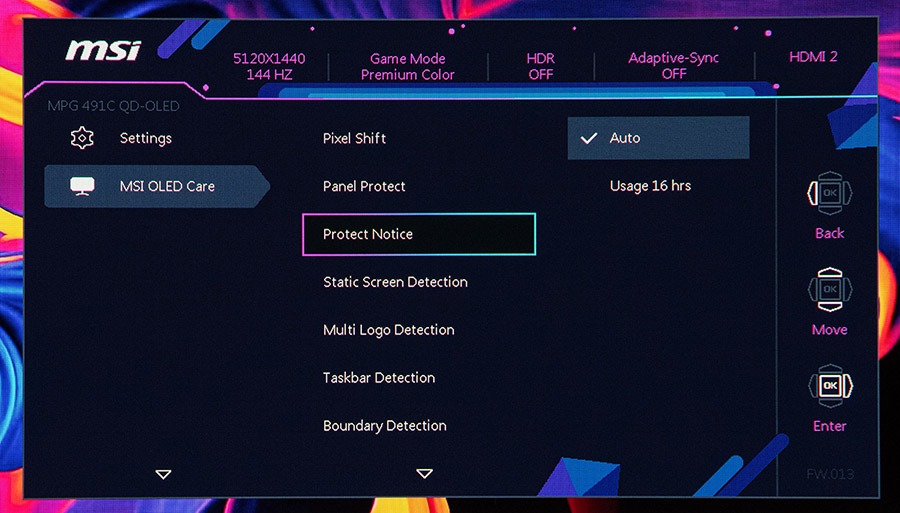Click the Move joystick icon
Viewport: 900px width, 513px height.
point(830,289)
